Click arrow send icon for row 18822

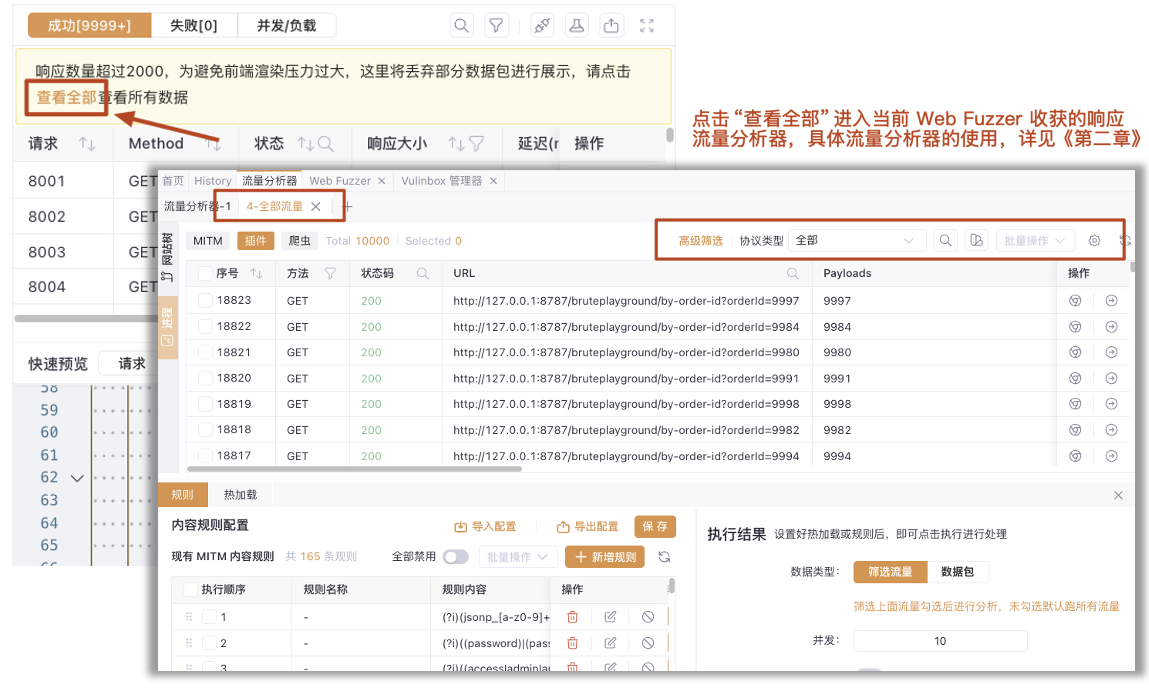pyautogui.click(x=1111, y=327)
